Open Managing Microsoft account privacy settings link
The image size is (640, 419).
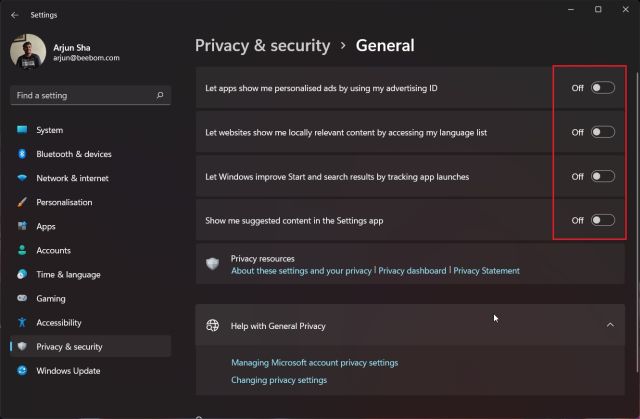314,363
